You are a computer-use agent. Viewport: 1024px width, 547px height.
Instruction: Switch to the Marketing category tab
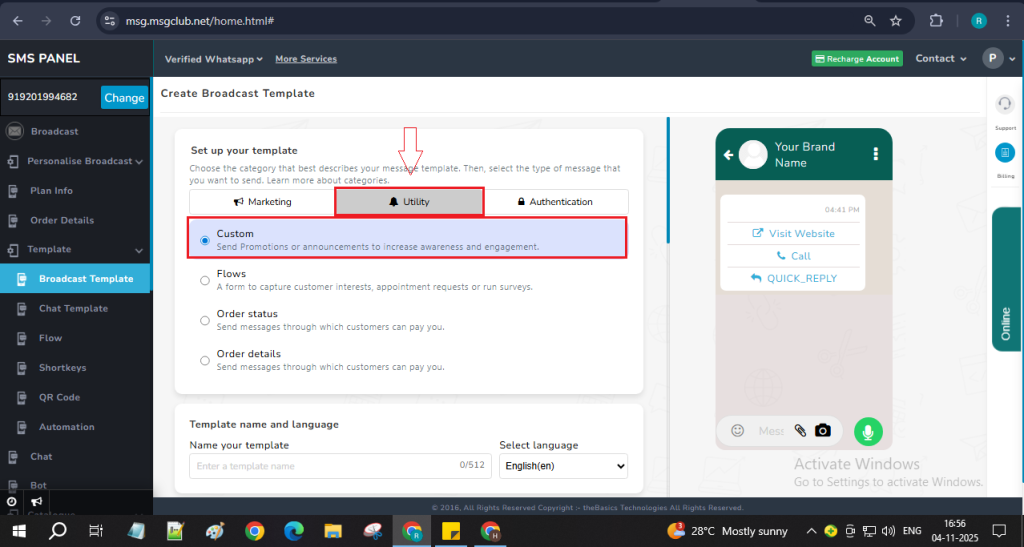(x=263, y=202)
